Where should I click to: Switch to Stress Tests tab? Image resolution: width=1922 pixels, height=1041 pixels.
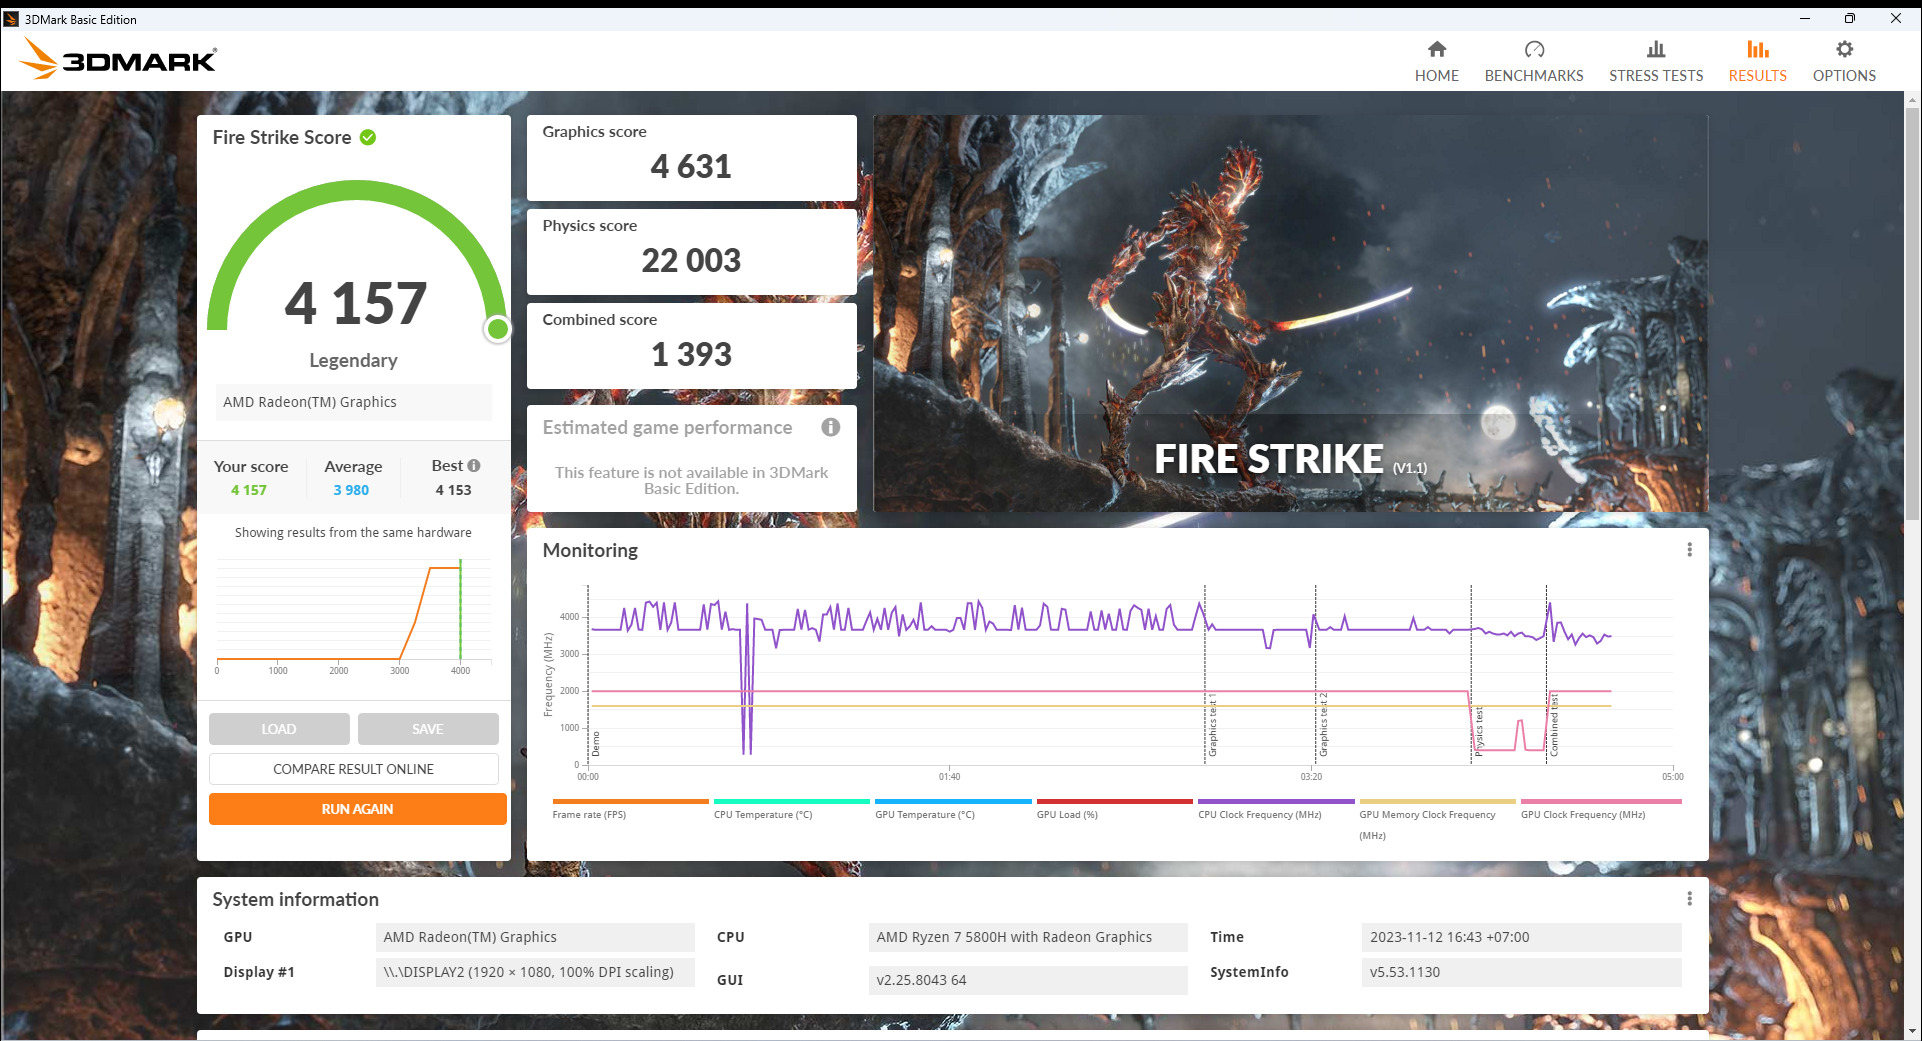(x=1656, y=61)
